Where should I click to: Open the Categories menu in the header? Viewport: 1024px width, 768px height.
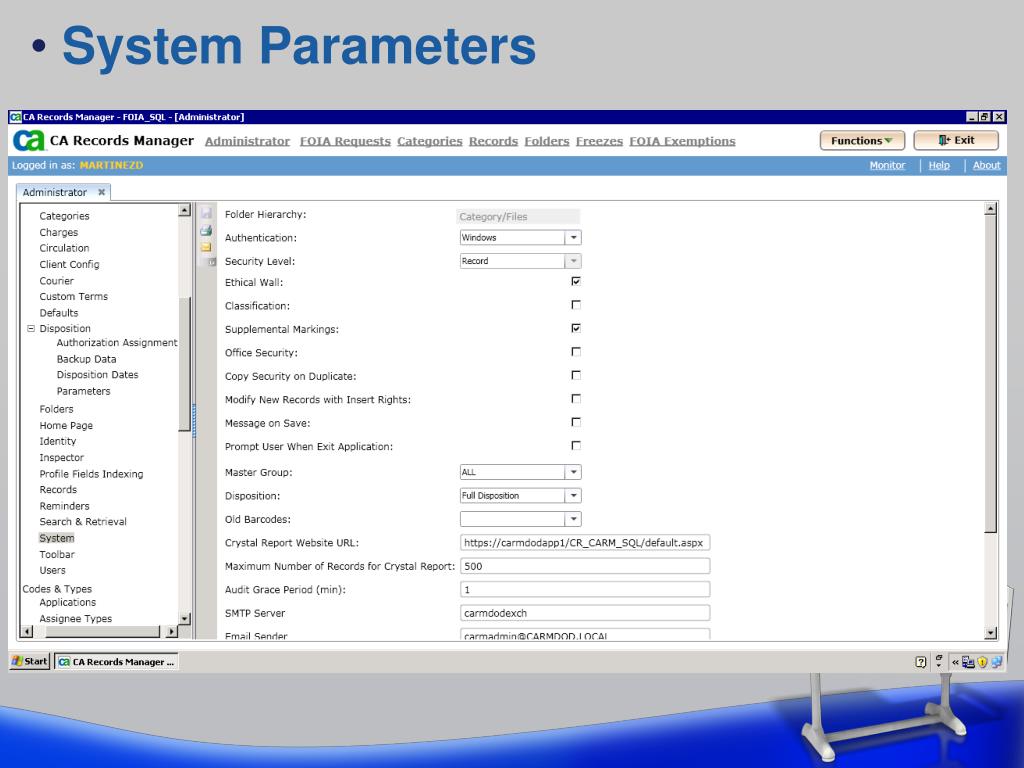click(x=430, y=141)
